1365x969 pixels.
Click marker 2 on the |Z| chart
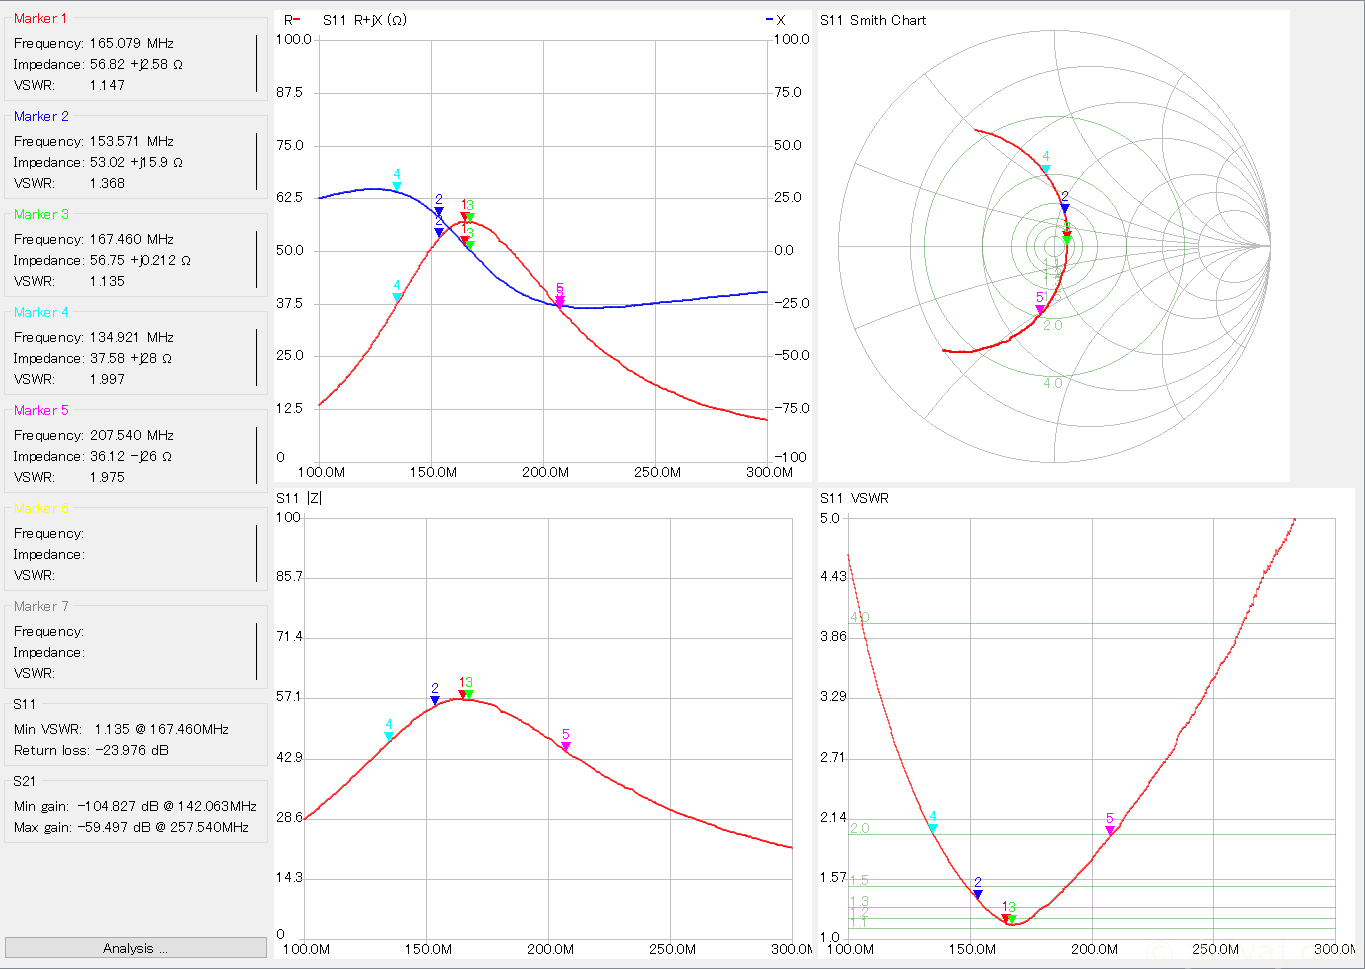[435, 700]
